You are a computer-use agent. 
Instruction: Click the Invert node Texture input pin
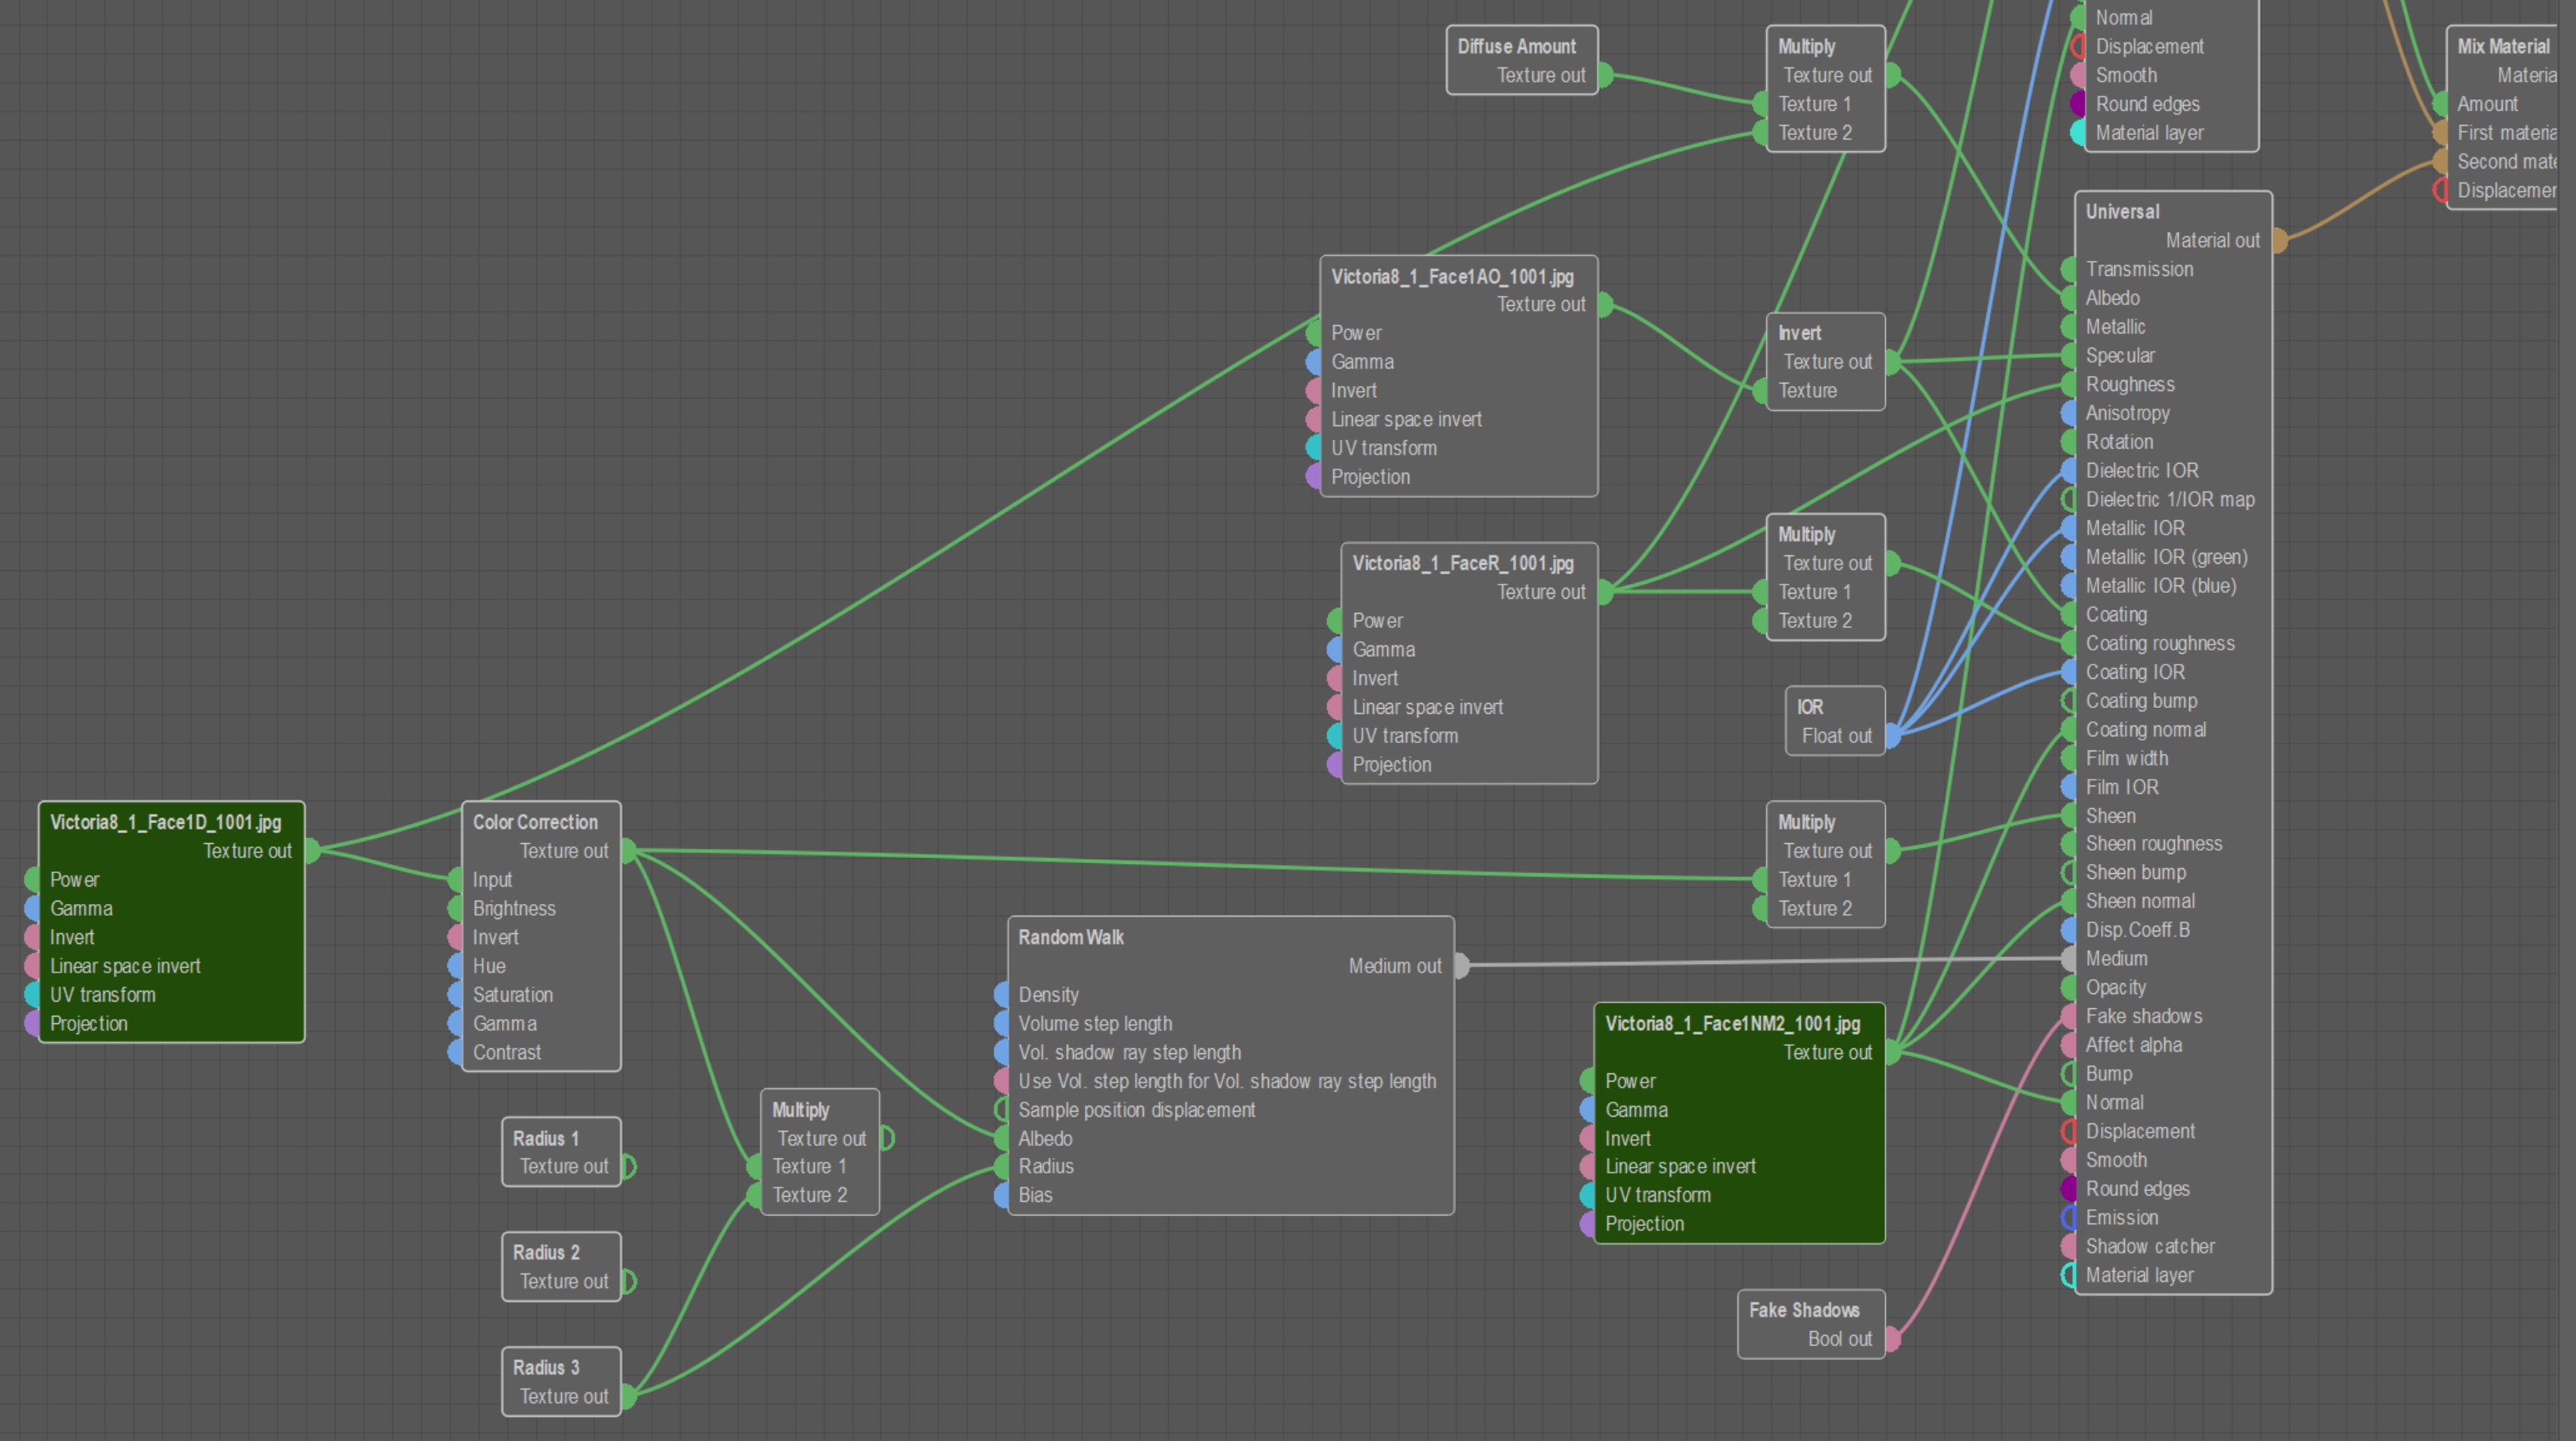(x=1760, y=391)
